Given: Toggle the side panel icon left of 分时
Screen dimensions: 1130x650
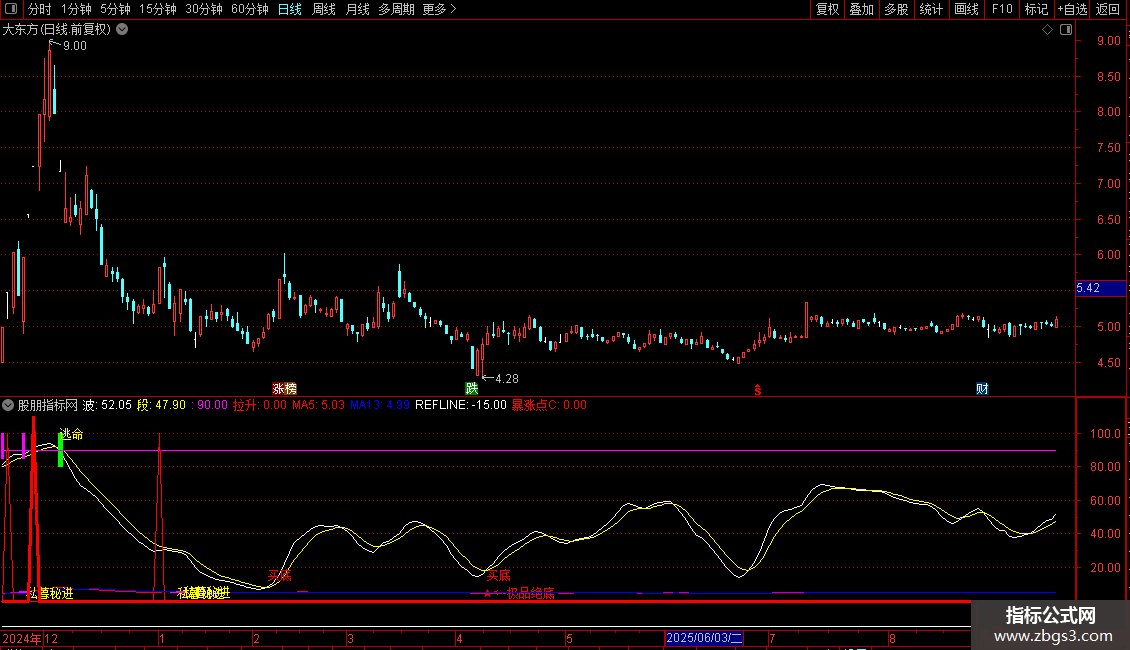Looking at the screenshot, I should pyautogui.click(x=11, y=9).
